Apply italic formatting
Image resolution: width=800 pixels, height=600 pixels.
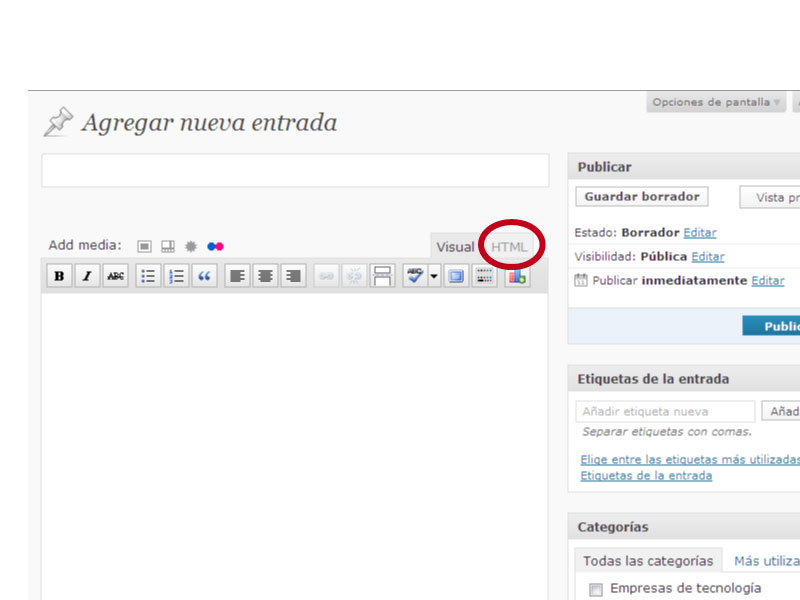87,276
